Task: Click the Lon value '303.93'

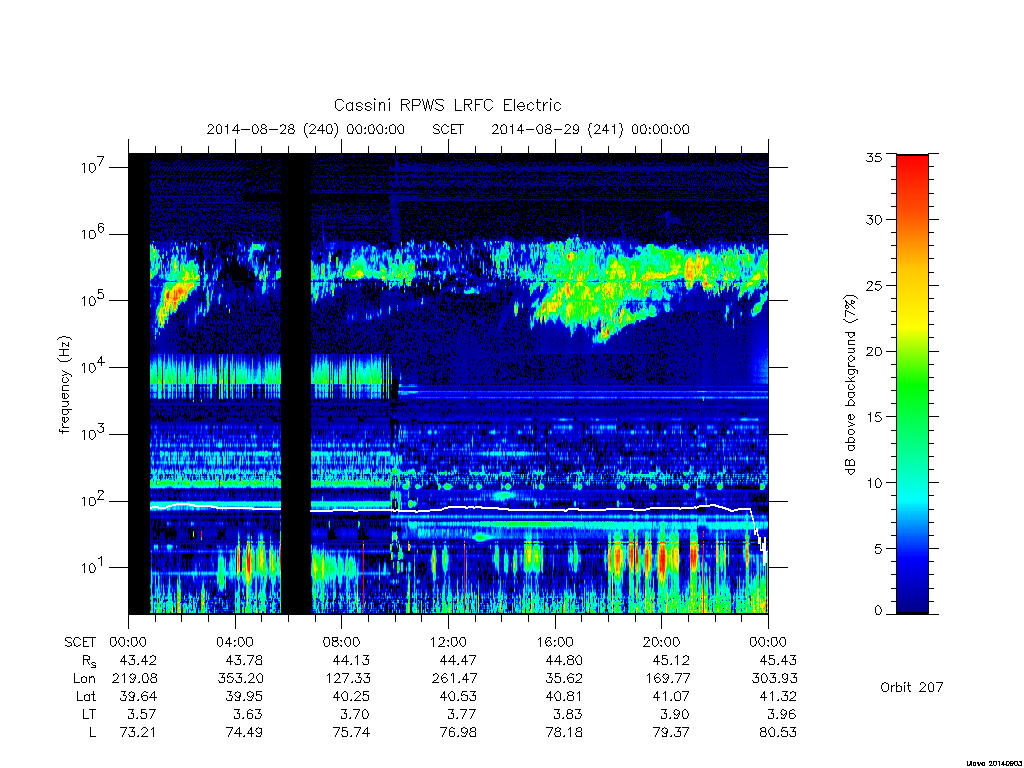Action: pos(774,679)
